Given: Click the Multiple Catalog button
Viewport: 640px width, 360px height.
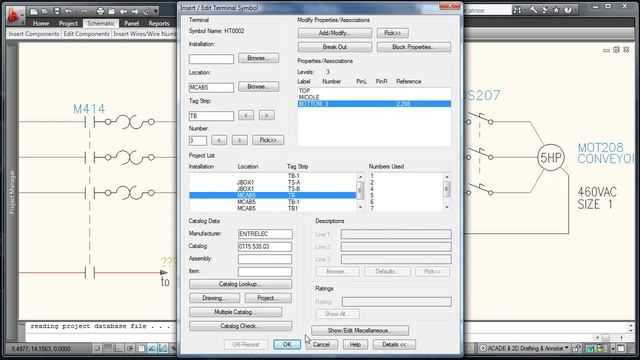Looking at the screenshot, I should [x=236, y=312].
